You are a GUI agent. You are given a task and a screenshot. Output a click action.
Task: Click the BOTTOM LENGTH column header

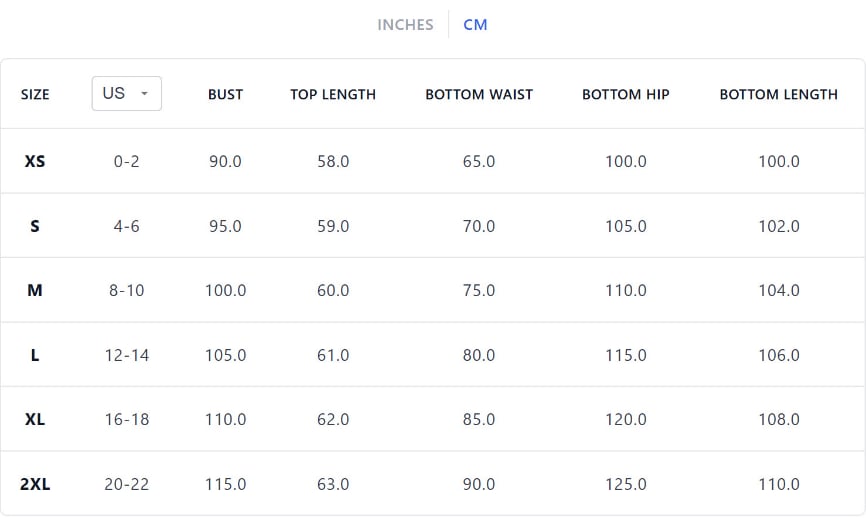[779, 94]
